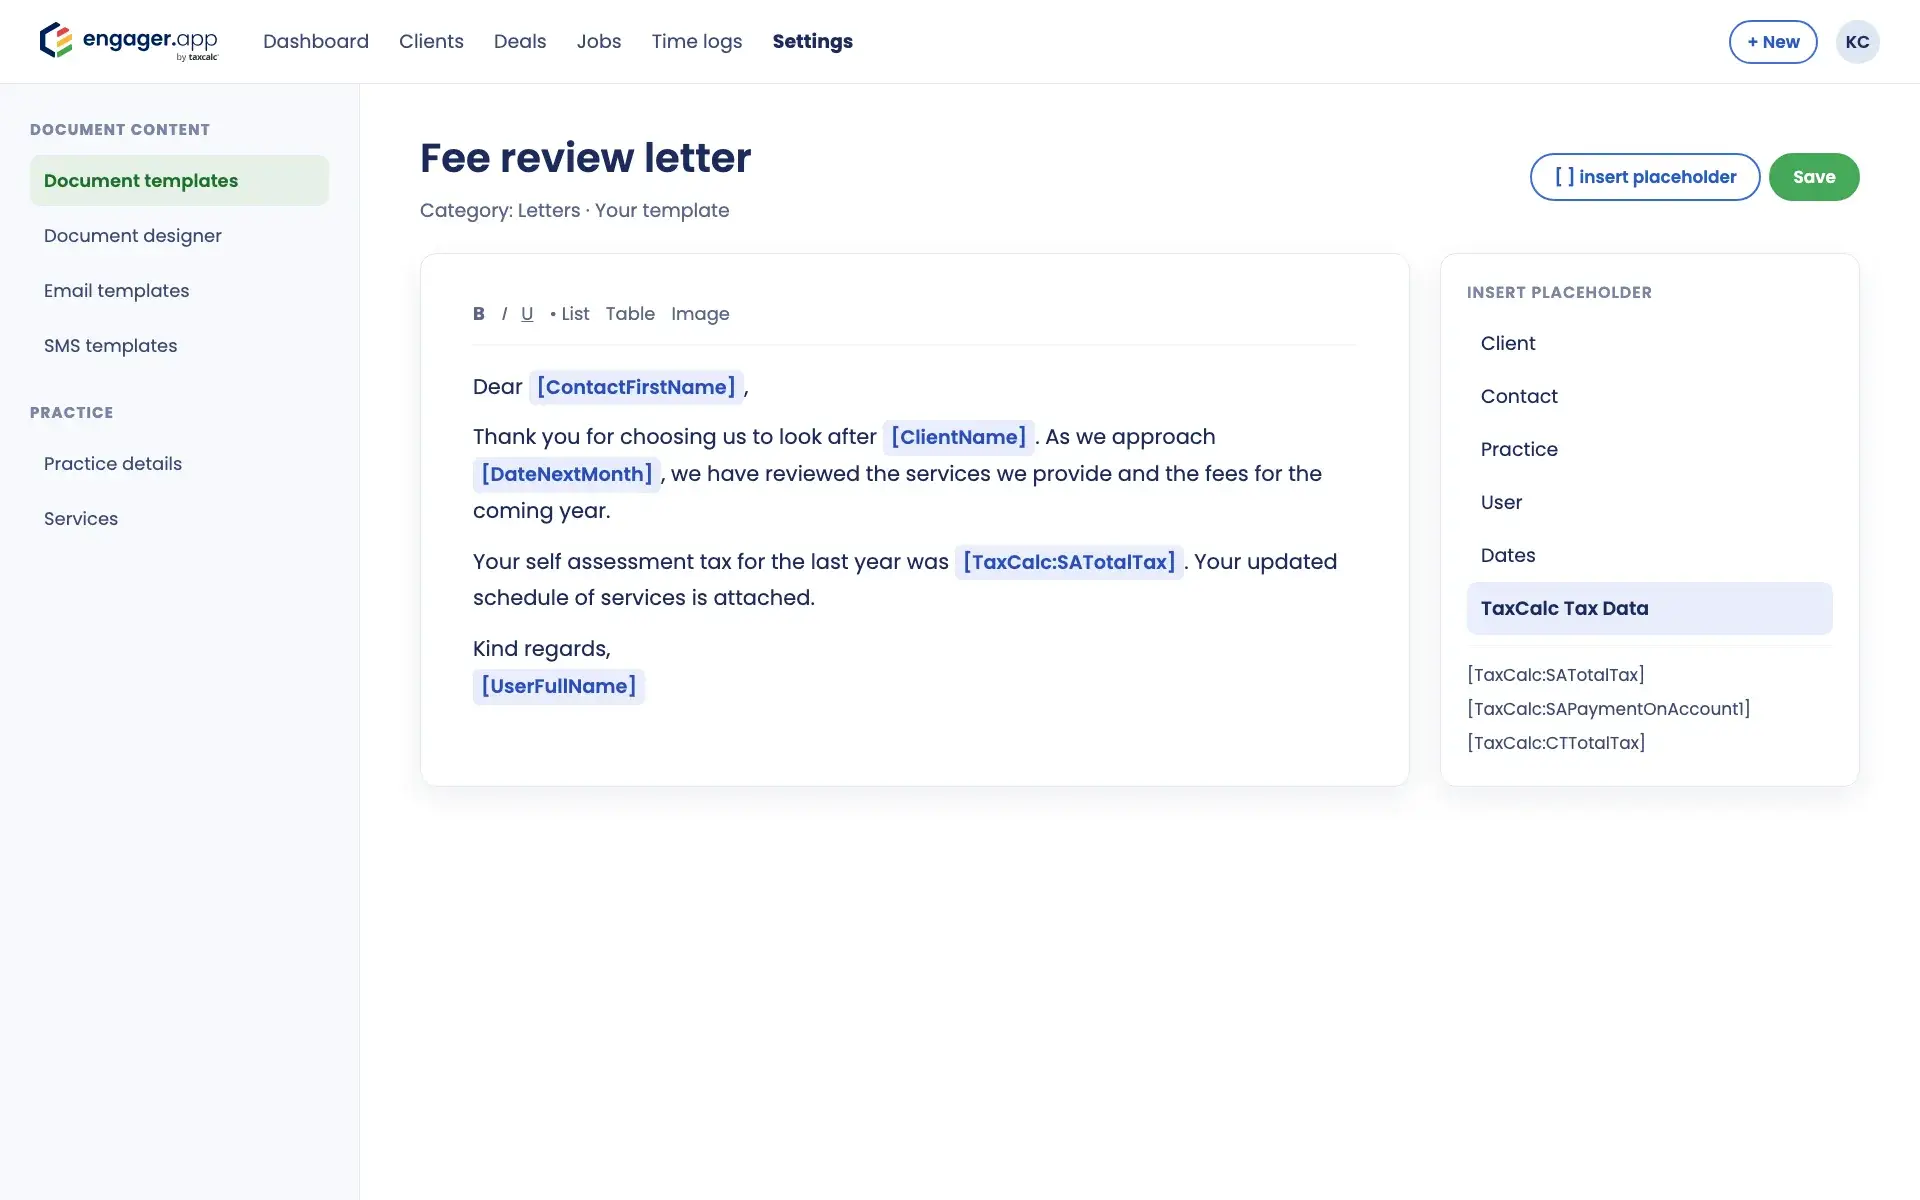Screen dimensions: 1920x1200
Task: Insert [TaxCalc:CTTotalTax] placeholder
Action: [1556, 743]
